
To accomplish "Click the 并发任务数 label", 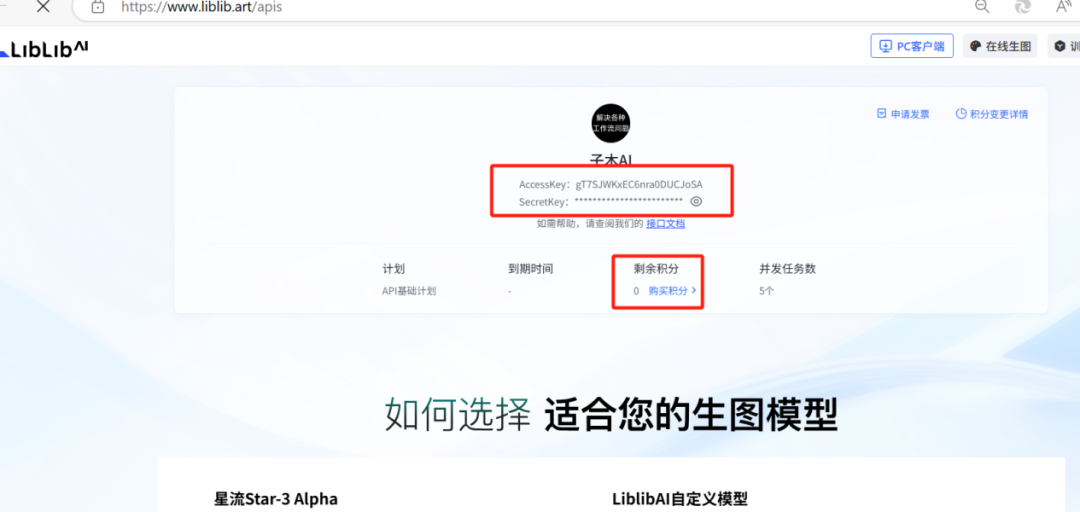I will point(787,269).
